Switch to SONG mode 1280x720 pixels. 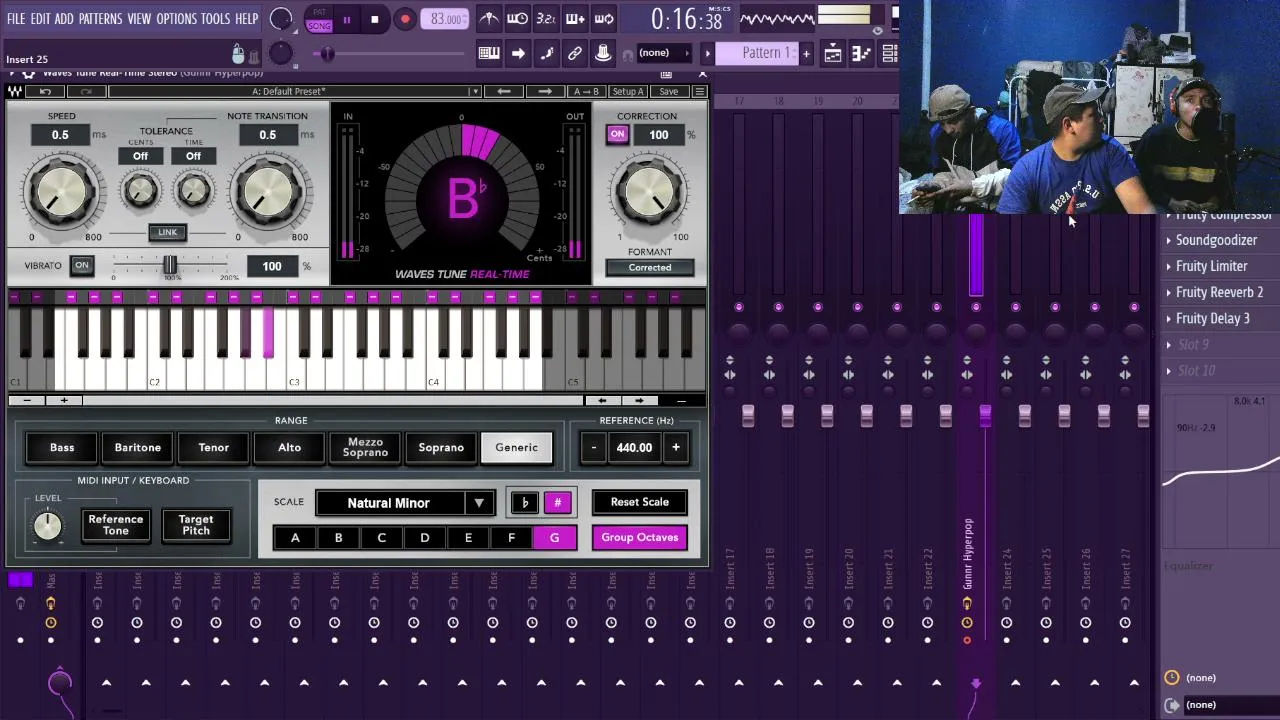319,25
